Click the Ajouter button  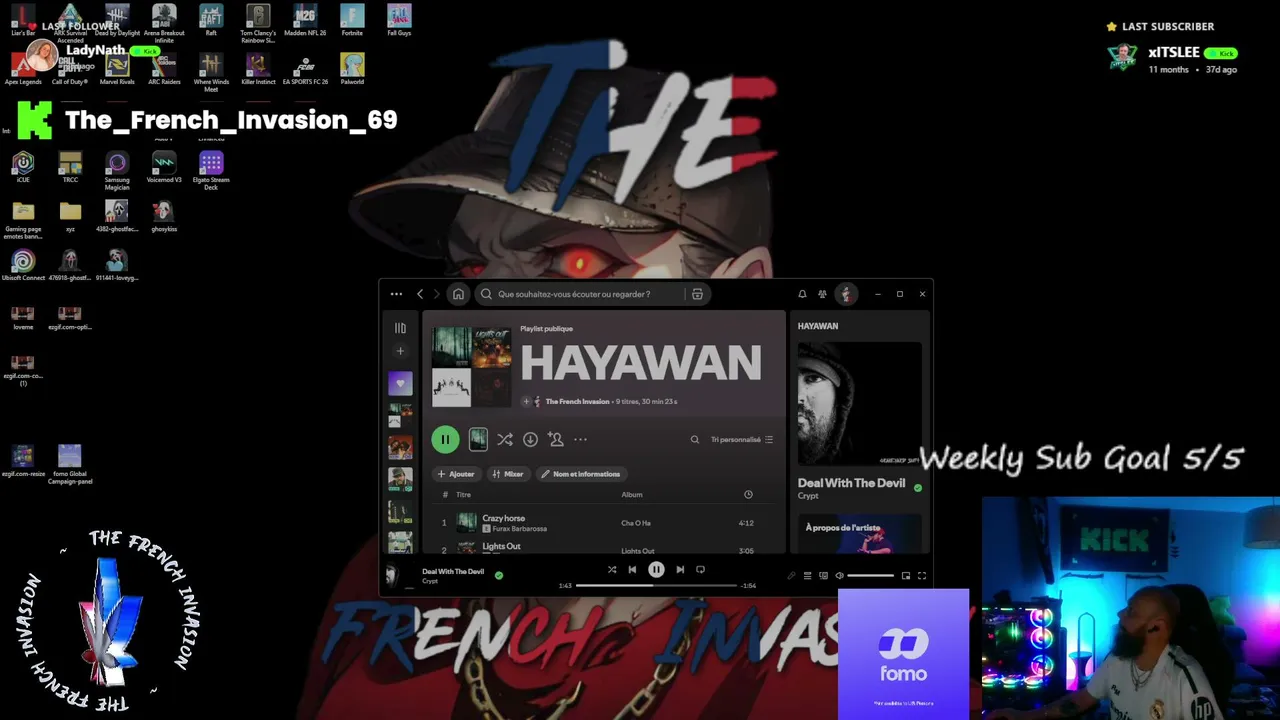coord(456,474)
